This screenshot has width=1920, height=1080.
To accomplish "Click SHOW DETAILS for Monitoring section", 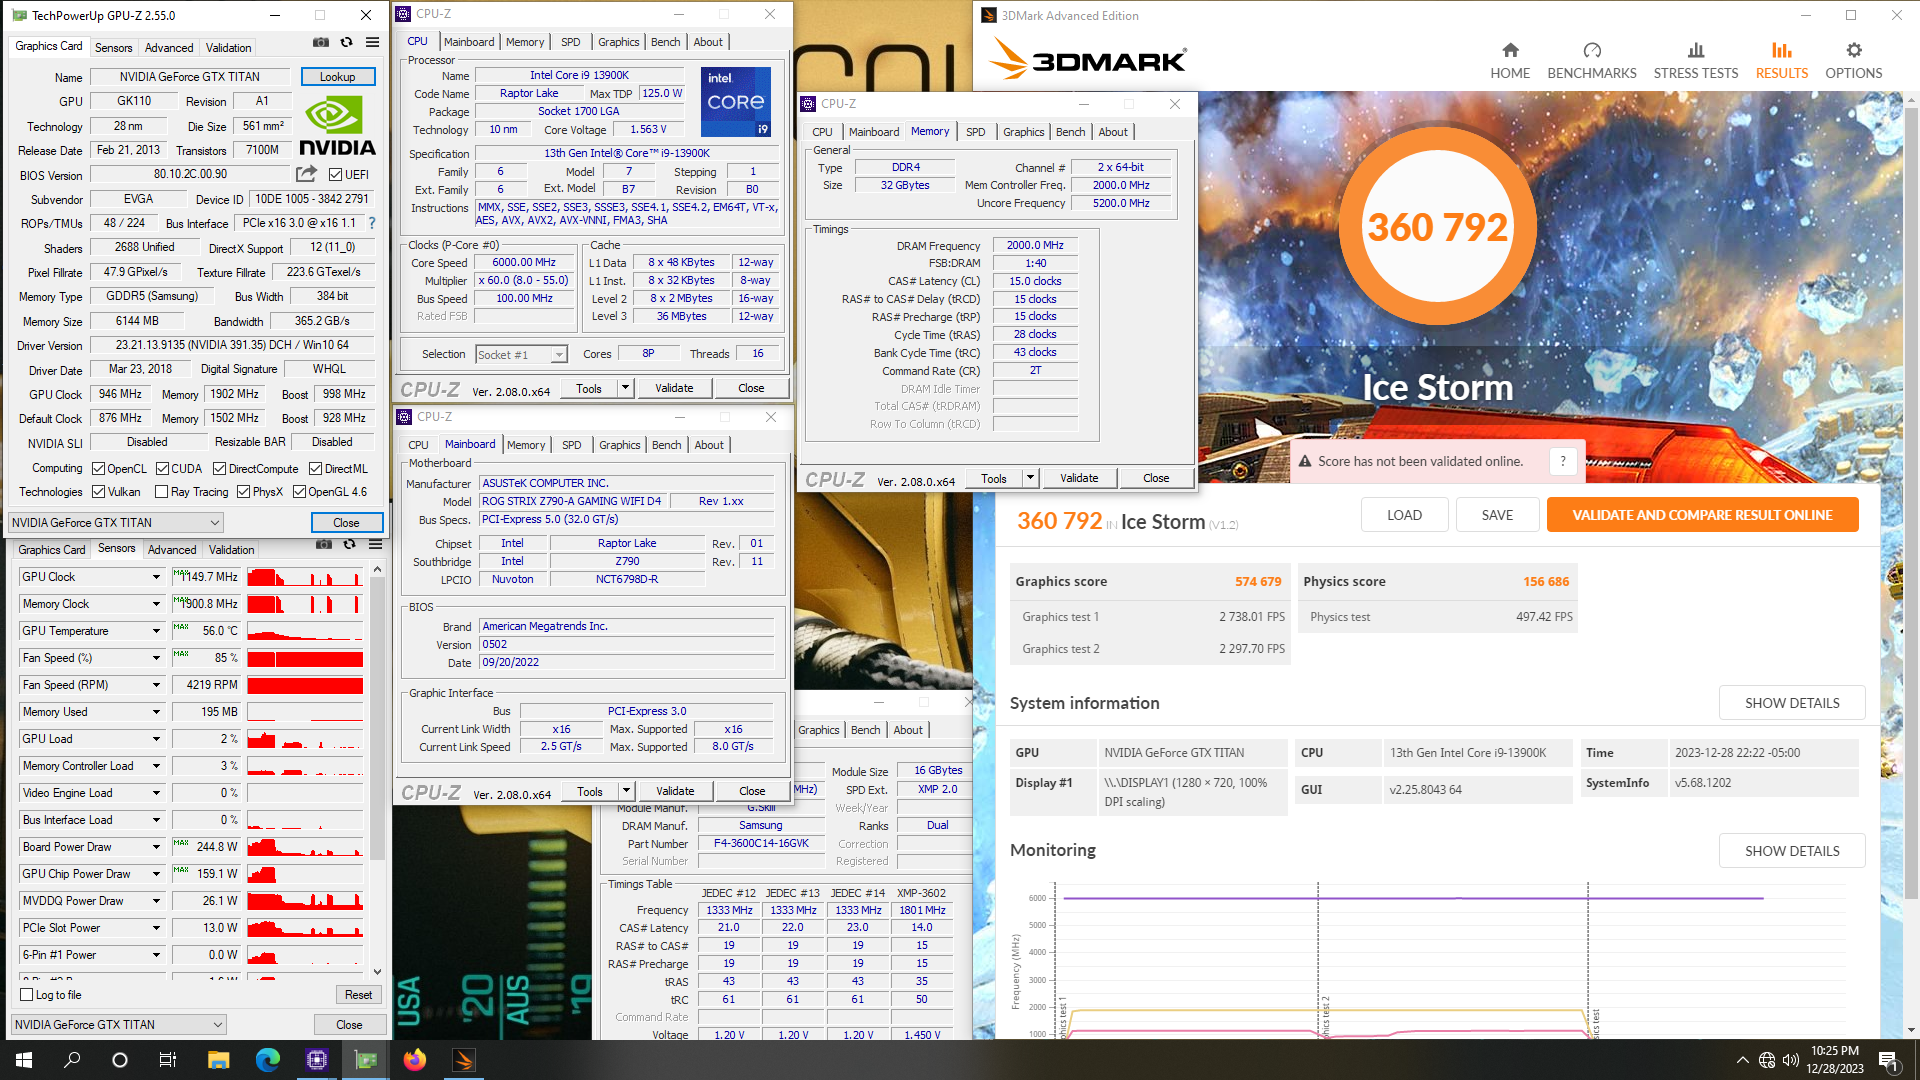I will (1792, 851).
